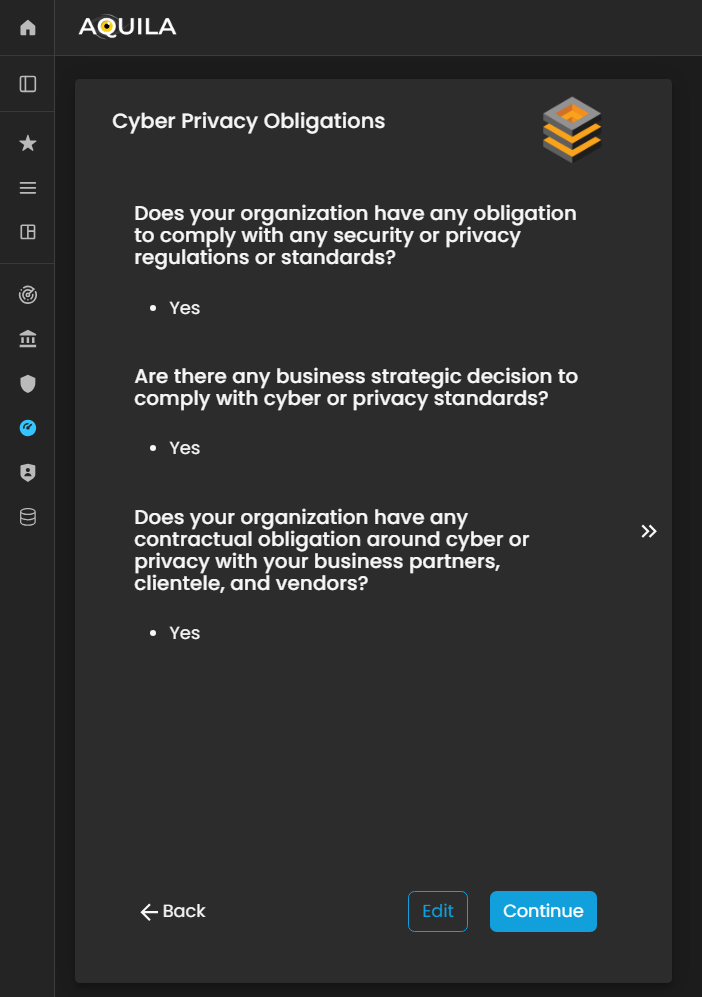
Task: Open the database cylinder icon in sidebar
Action: pyautogui.click(x=28, y=517)
